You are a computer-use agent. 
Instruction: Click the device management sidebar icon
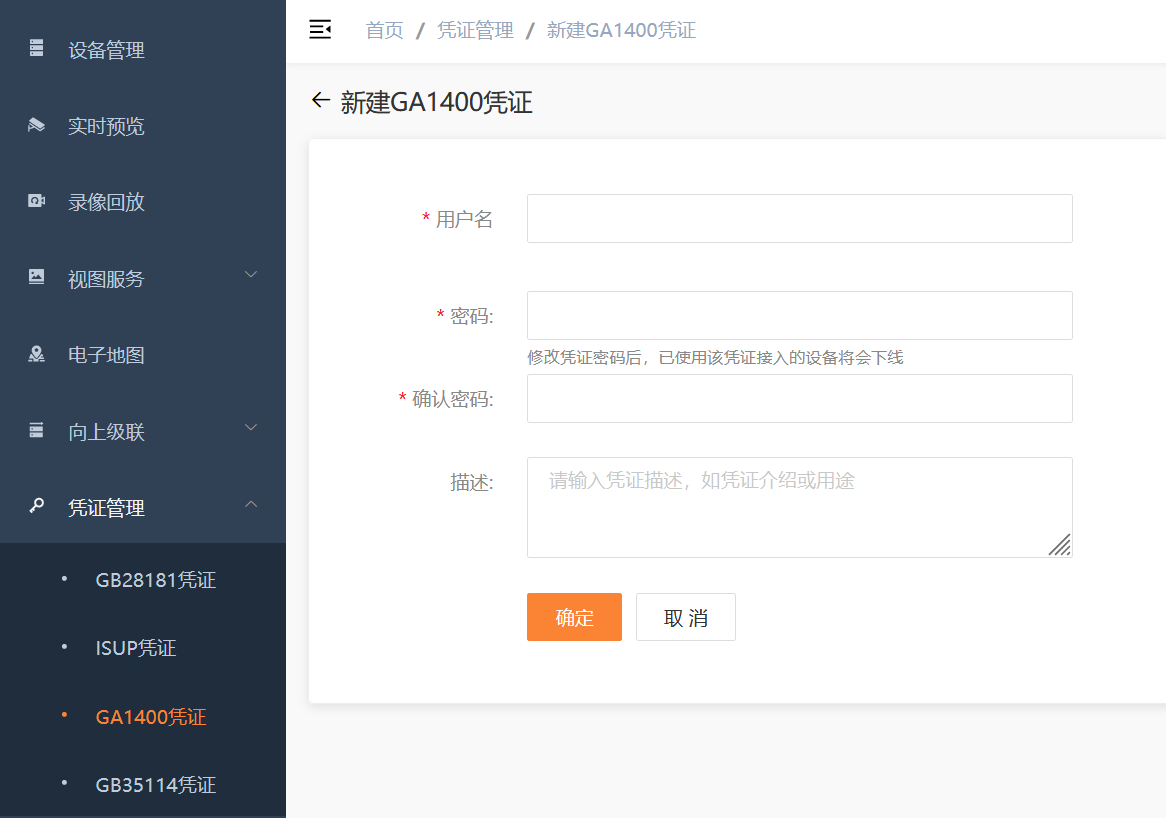click(37, 48)
